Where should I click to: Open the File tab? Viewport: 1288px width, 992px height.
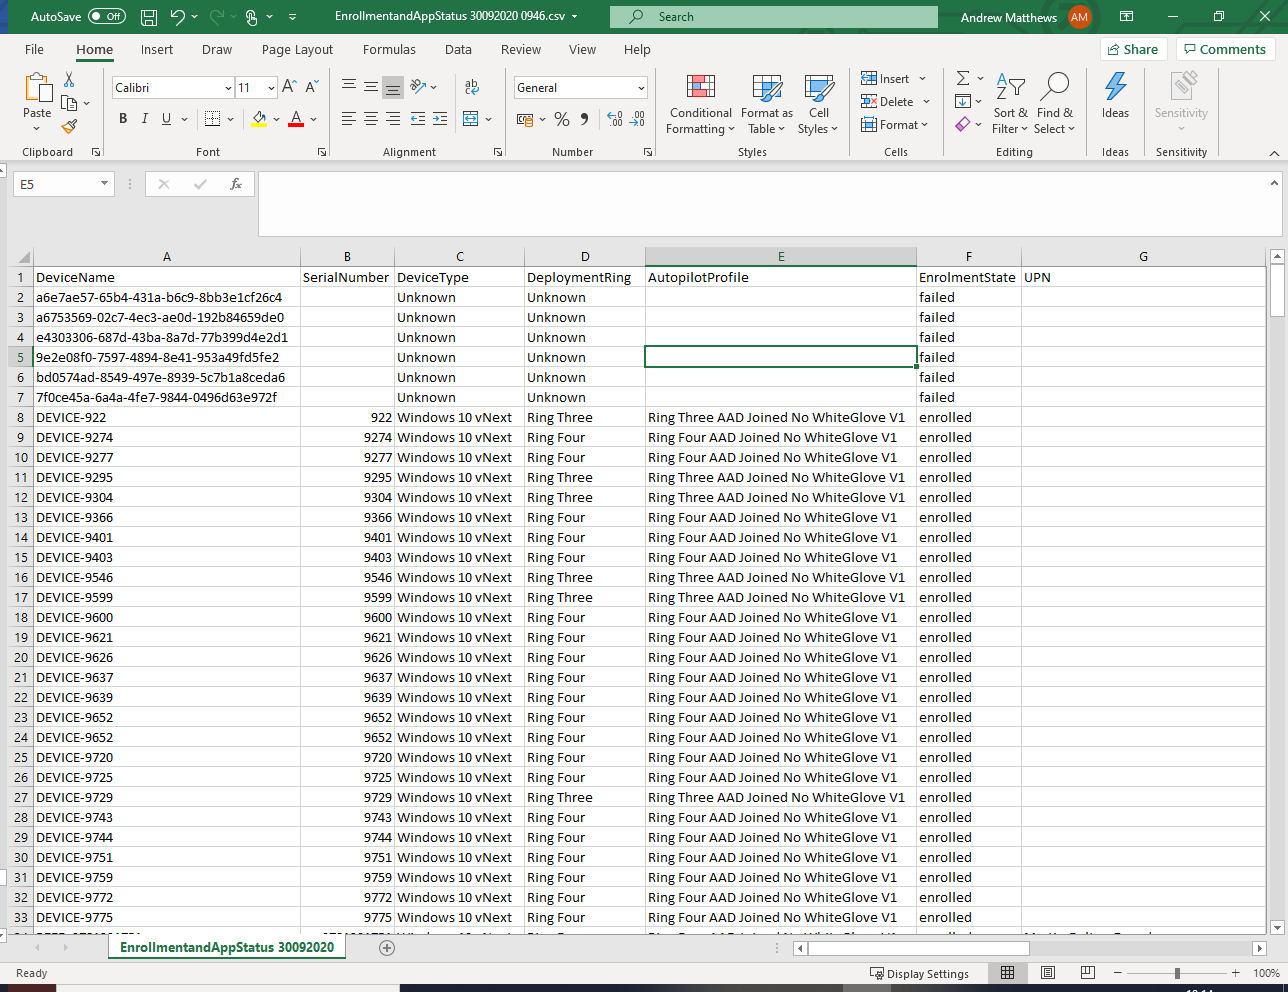34,49
